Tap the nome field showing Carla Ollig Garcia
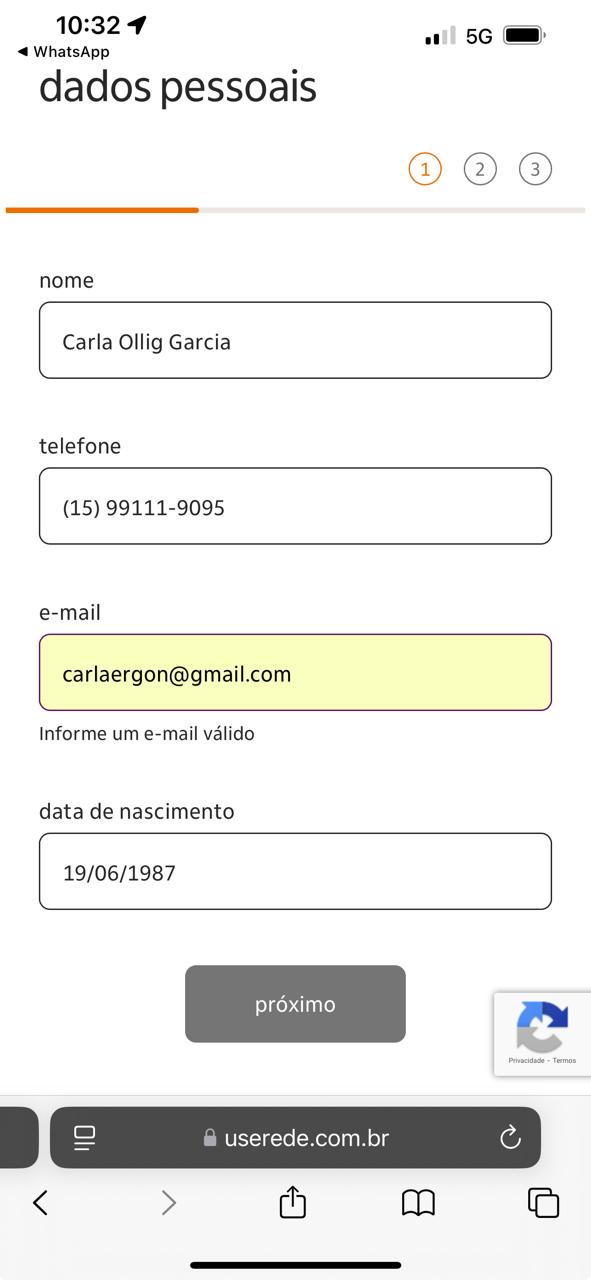The height and width of the screenshot is (1280, 591). tap(295, 340)
